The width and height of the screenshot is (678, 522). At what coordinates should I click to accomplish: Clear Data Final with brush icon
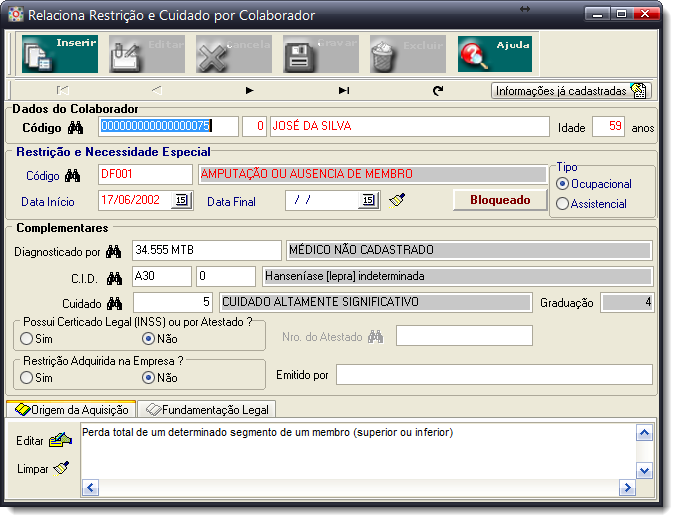[397, 200]
